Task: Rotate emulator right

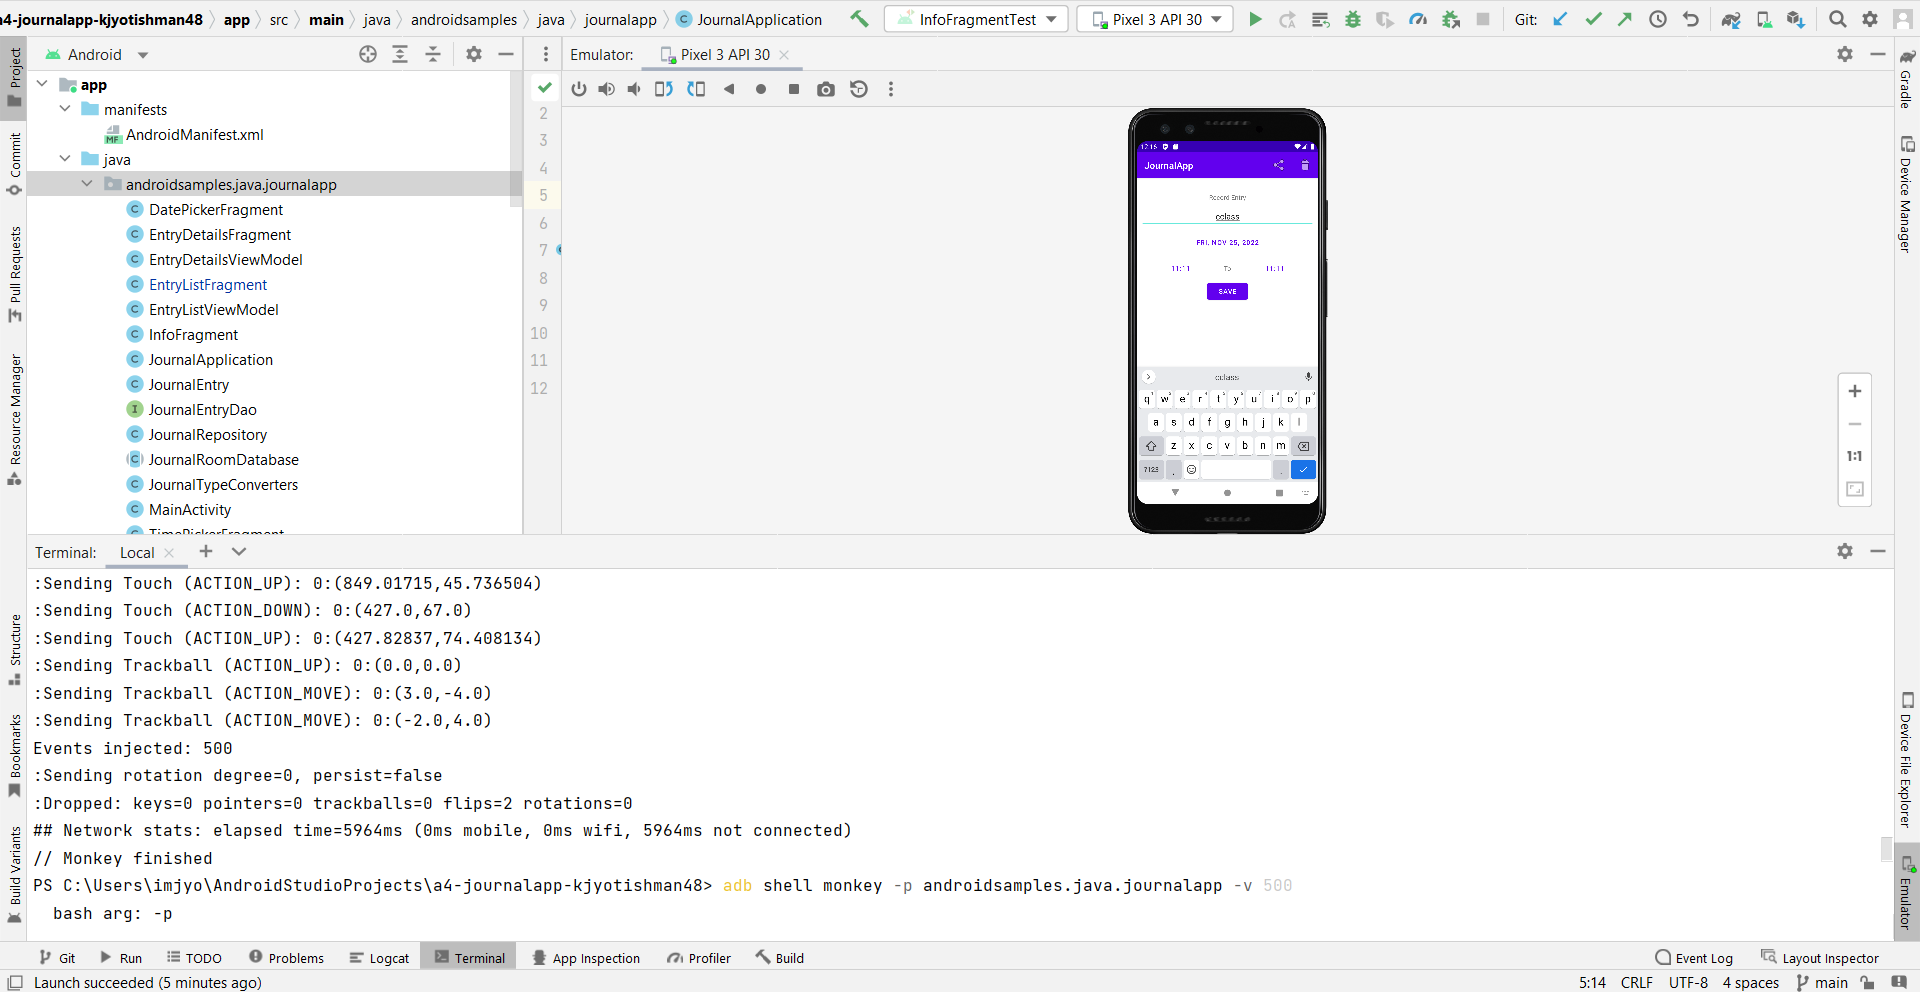Action: coord(696,89)
